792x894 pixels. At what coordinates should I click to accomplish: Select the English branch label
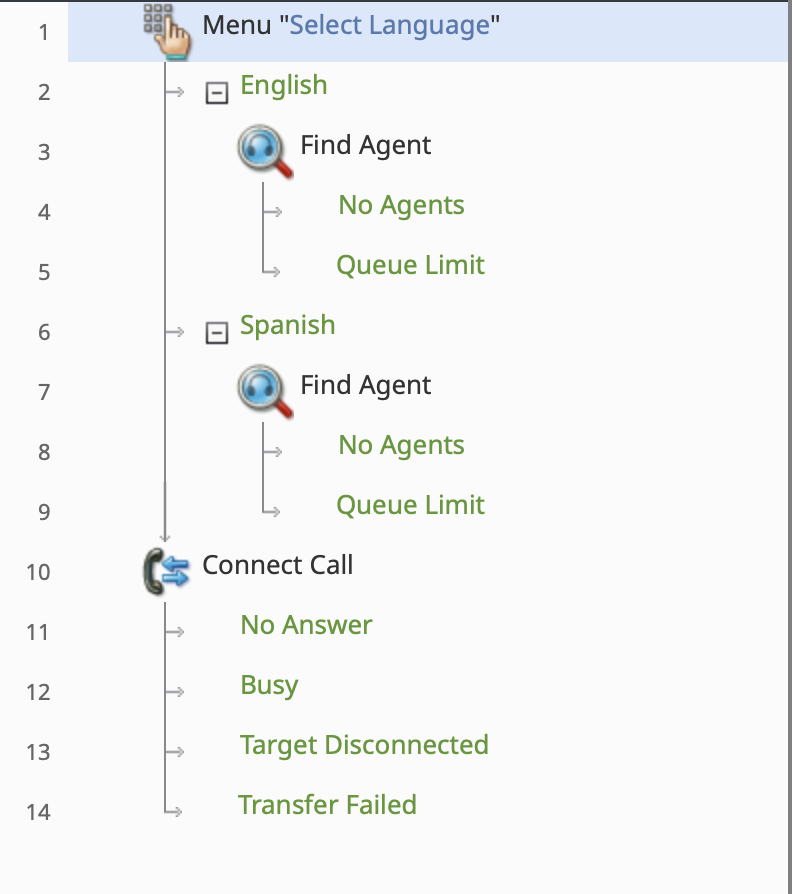click(x=284, y=86)
